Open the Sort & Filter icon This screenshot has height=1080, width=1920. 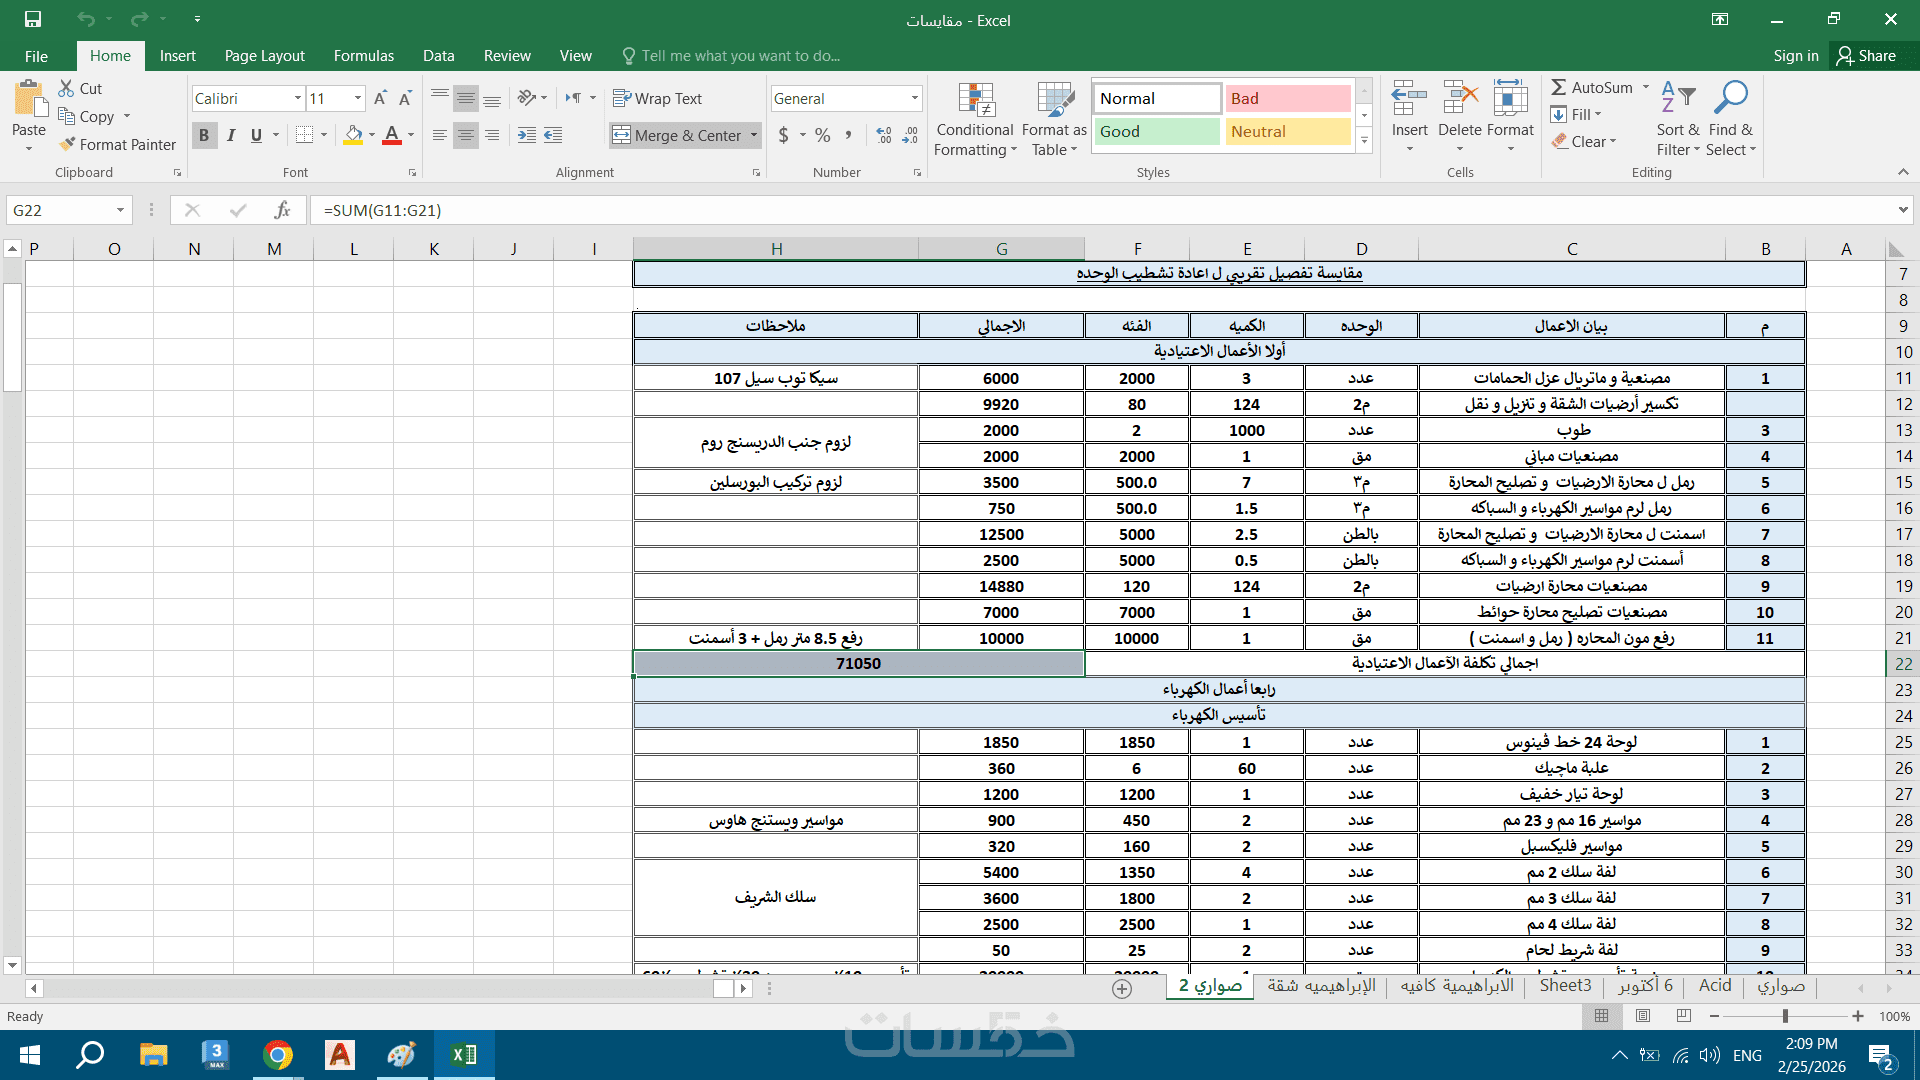click(x=1677, y=98)
